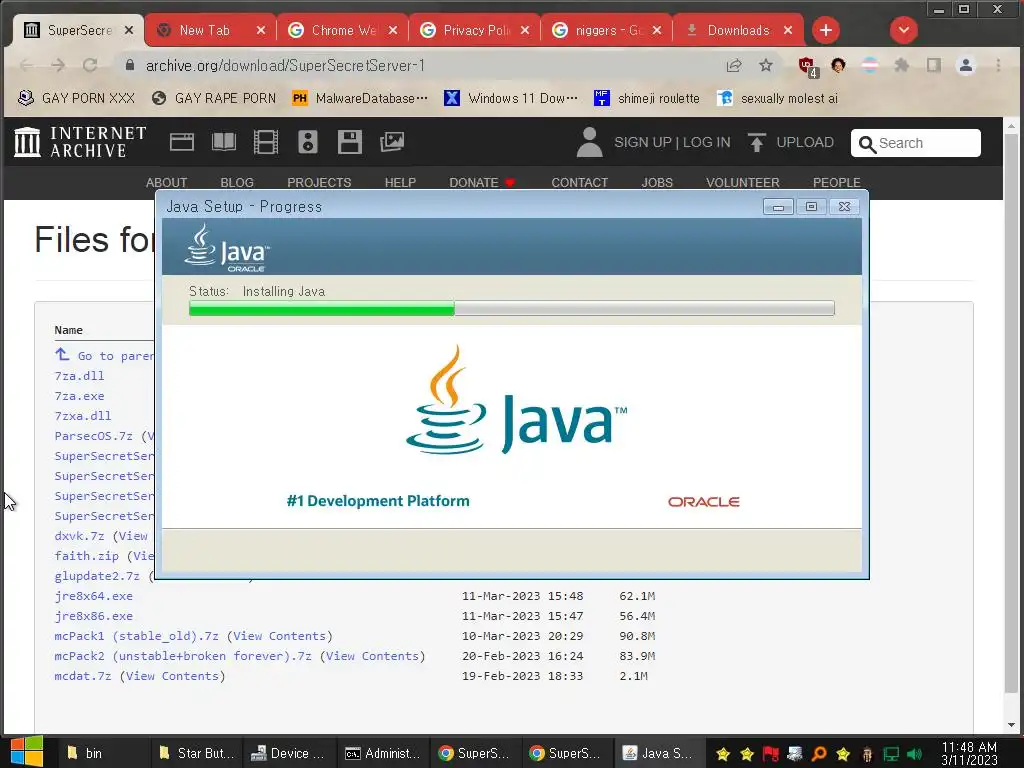1024x768 pixels.
Task: Open the uBlock shield extension icon
Action: [x=808, y=66]
